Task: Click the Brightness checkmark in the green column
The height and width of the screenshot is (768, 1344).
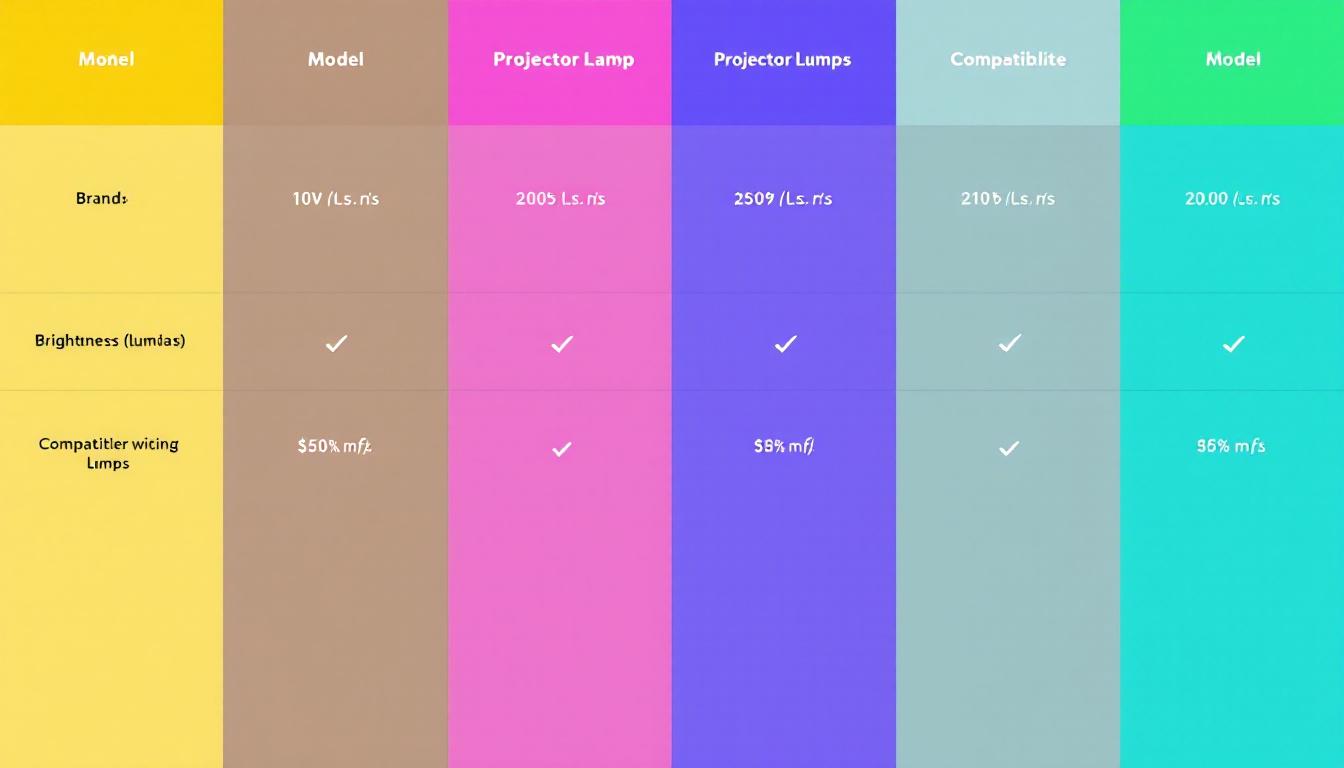Action: coord(1234,344)
